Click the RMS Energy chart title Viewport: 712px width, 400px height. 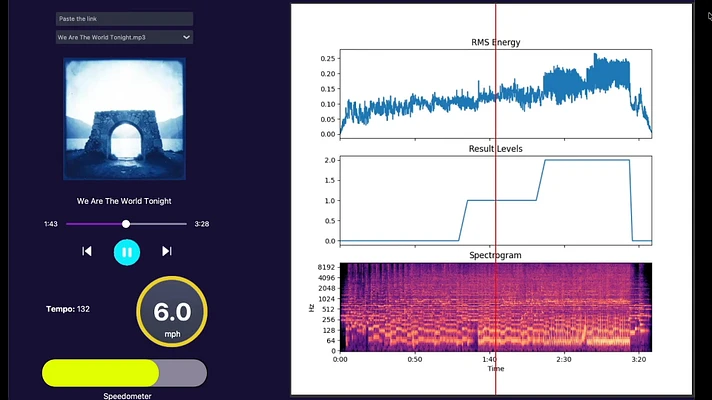click(x=495, y=42)
